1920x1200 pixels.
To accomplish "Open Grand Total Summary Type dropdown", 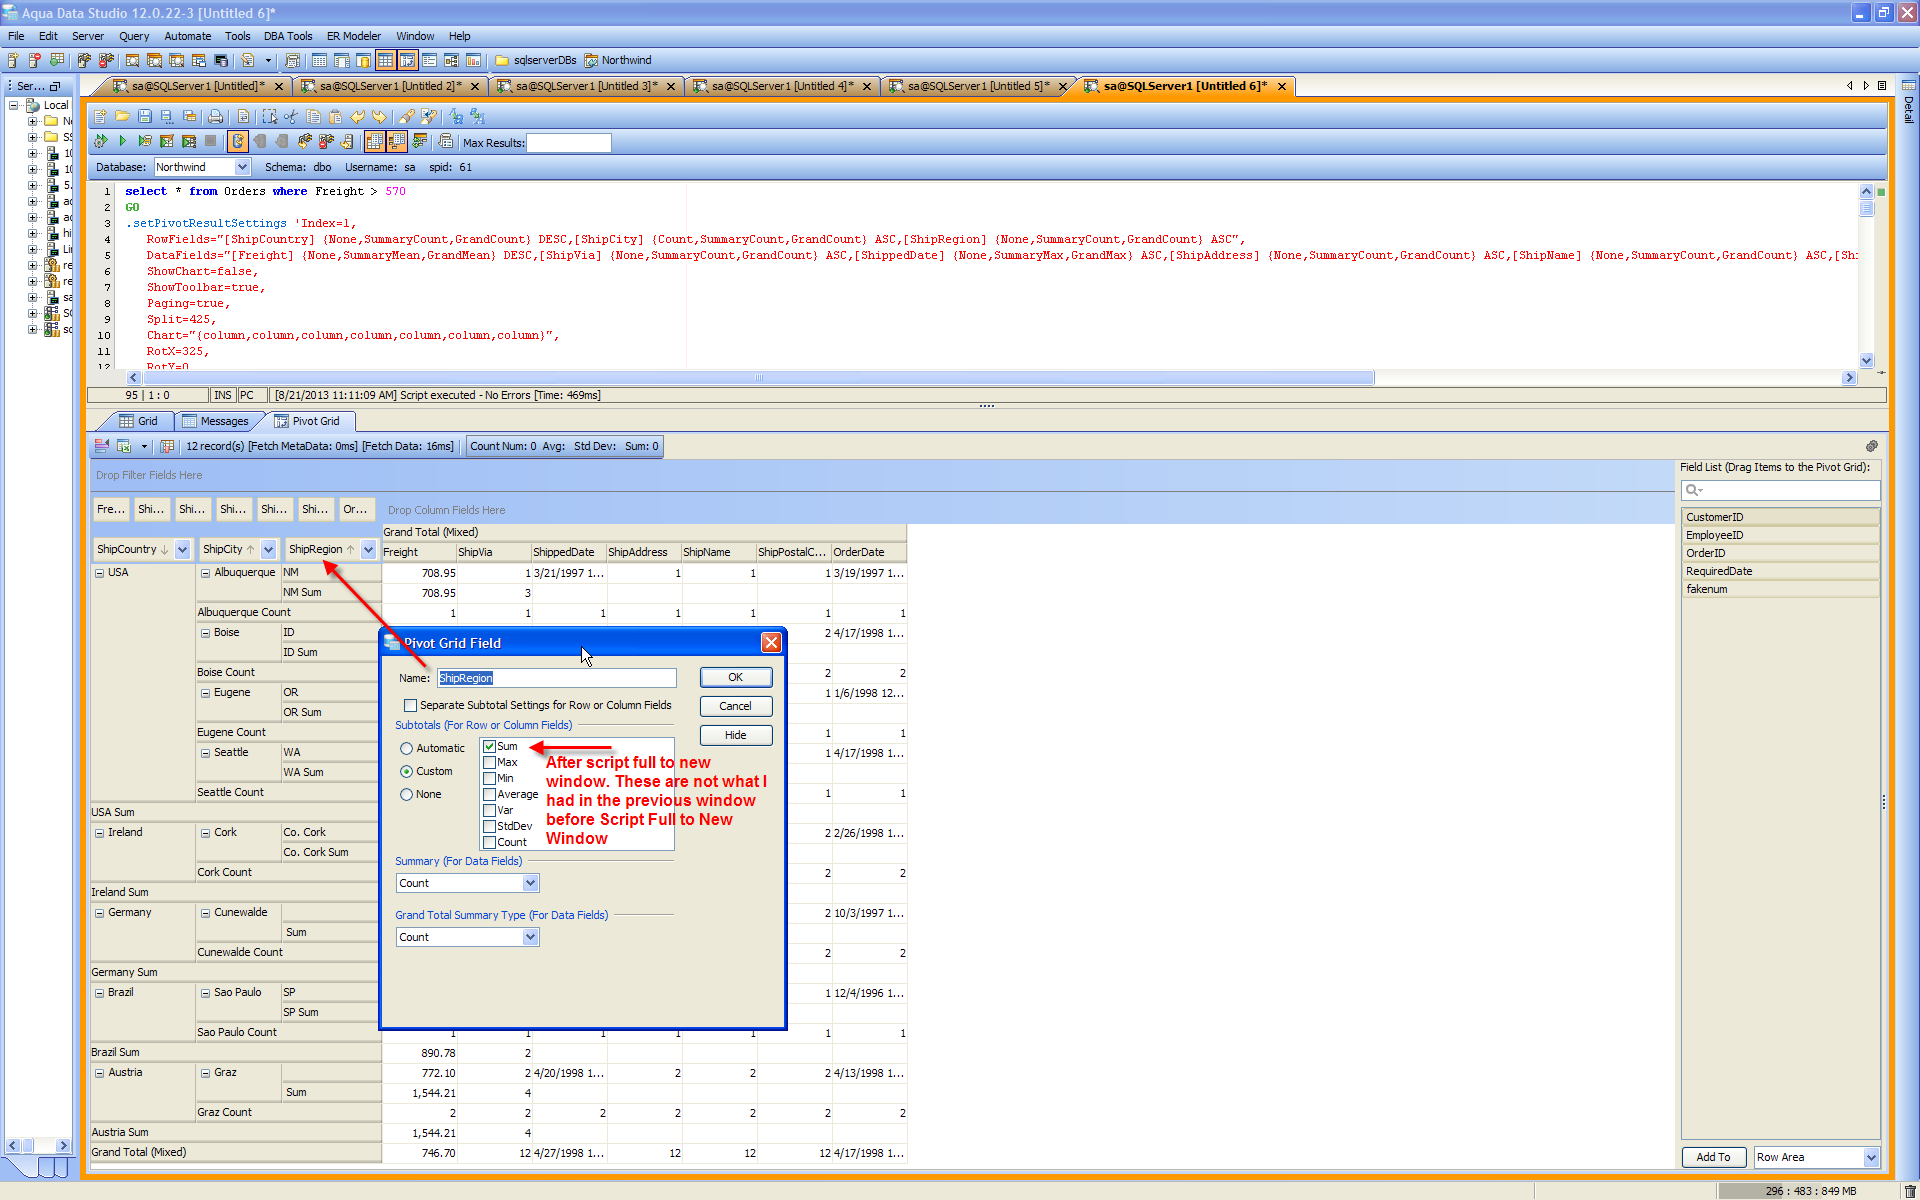I will (x=530, y=937).
